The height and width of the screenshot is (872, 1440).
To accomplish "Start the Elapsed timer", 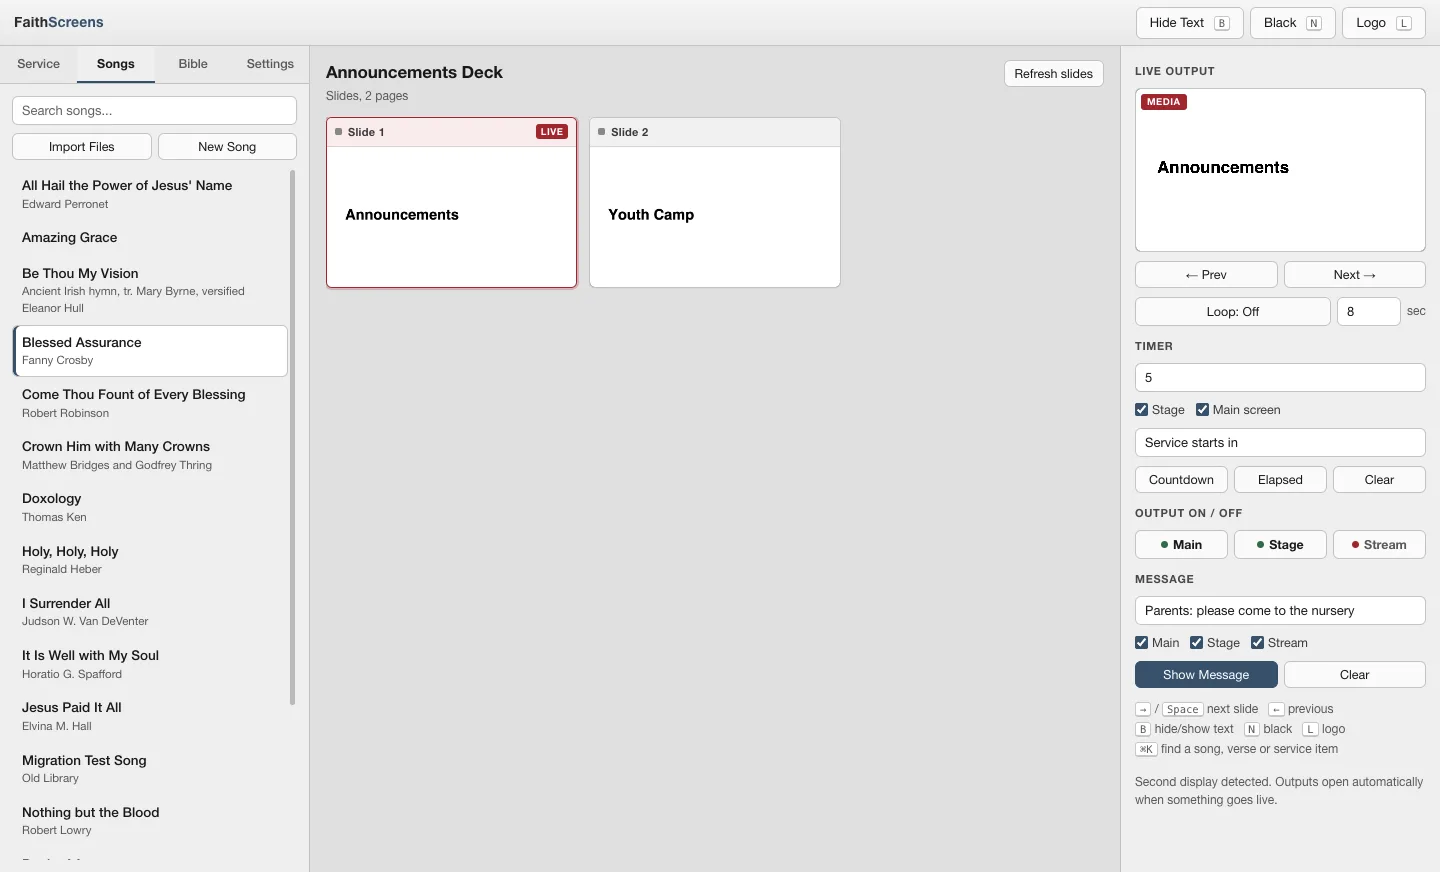I will [1280, 480].
